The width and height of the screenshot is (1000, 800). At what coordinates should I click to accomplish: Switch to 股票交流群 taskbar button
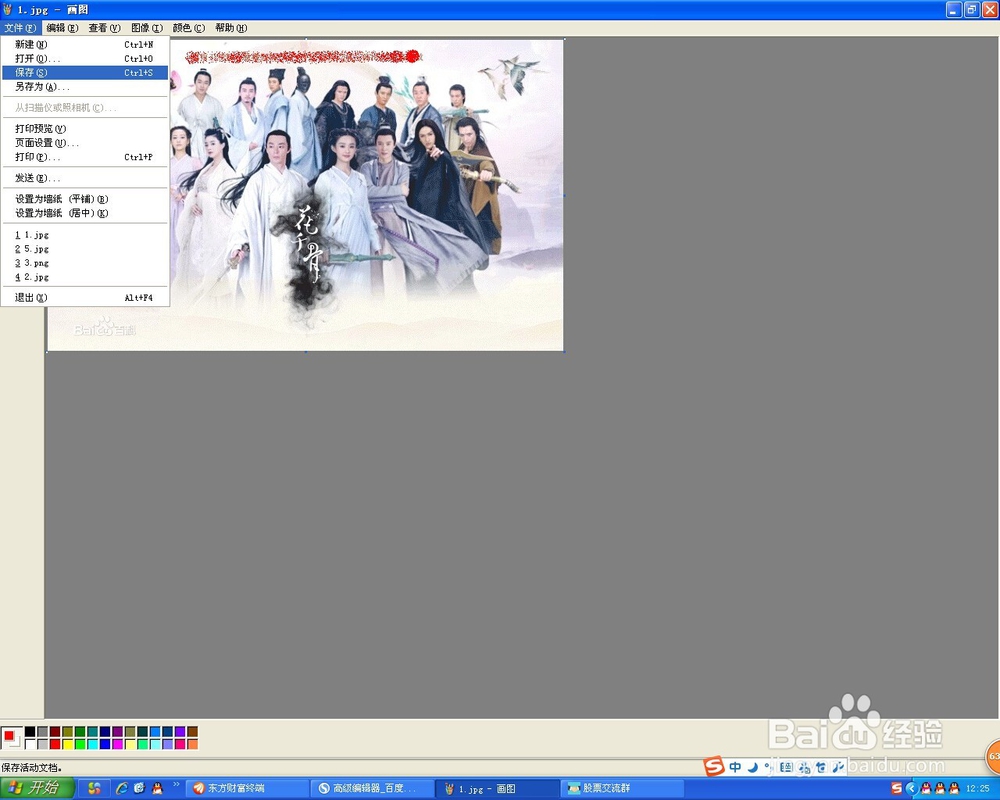click(x=623, y=789)
